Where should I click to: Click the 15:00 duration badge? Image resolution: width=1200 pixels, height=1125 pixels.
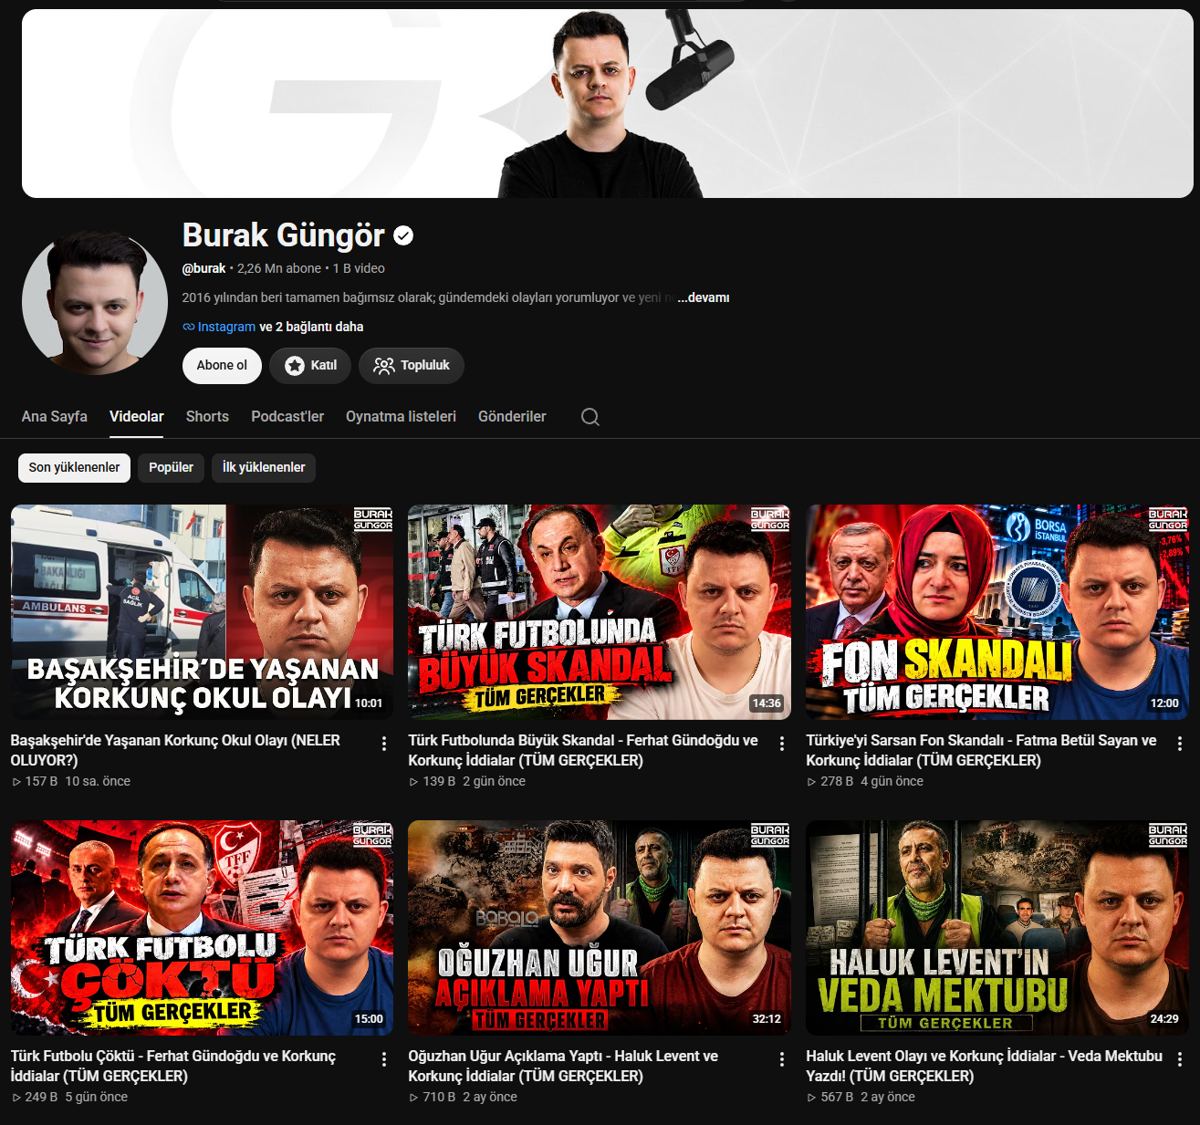pyautogui.click(x=369, y=1019)
